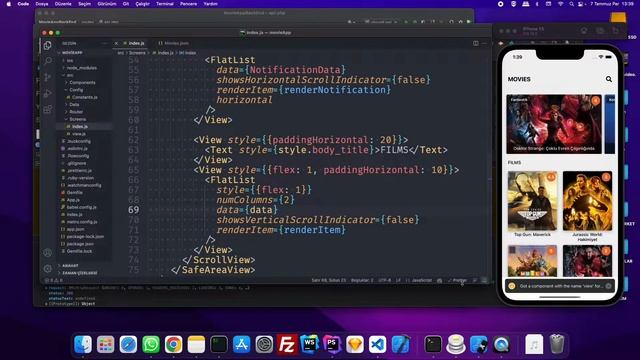This screenshot has width=640, height=360.
Task: Open Google Chrome from the Dock
Action: click(173, 344)
